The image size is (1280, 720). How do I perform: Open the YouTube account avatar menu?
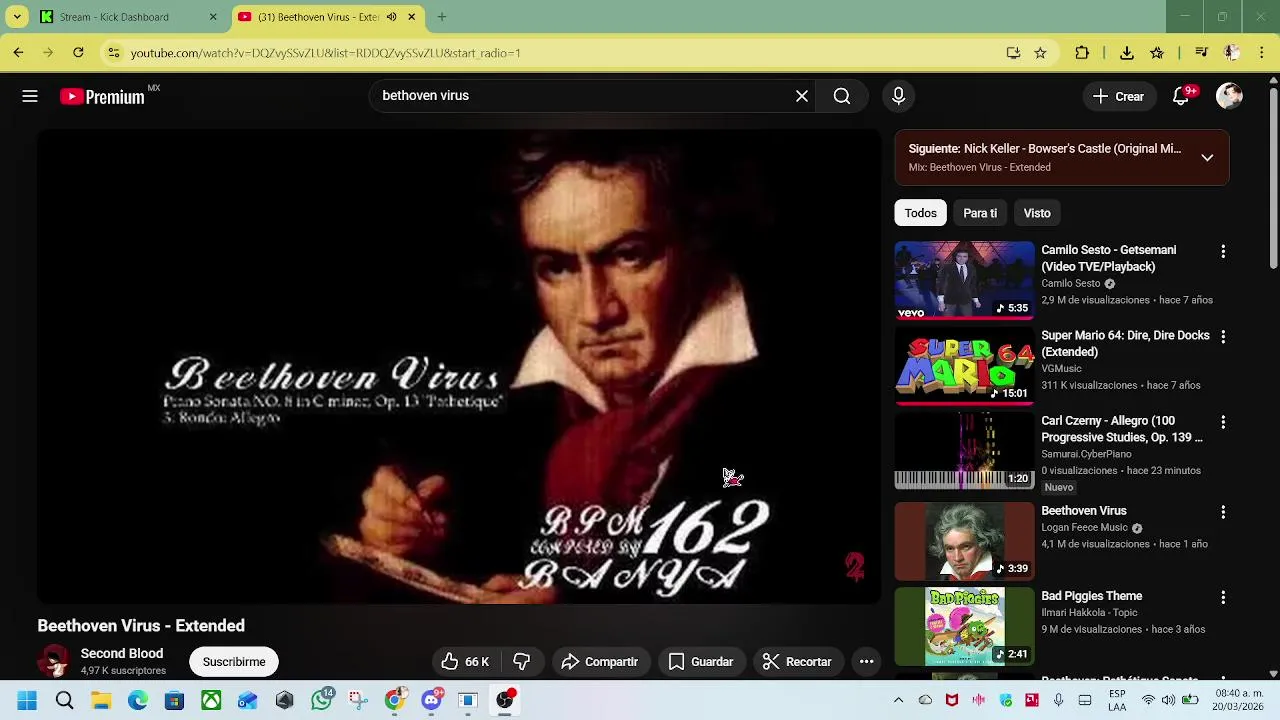pyautogui.click(x=1229, y=96)
